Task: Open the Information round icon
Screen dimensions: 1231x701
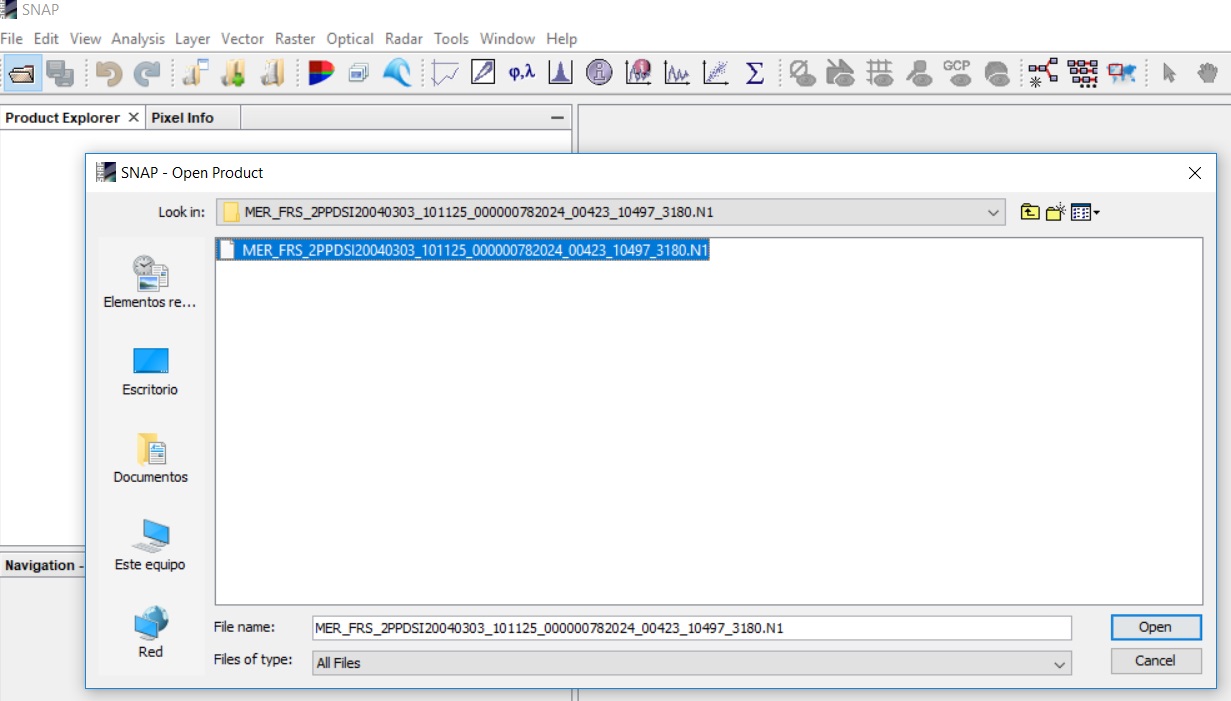Action: tap(599, 73)
